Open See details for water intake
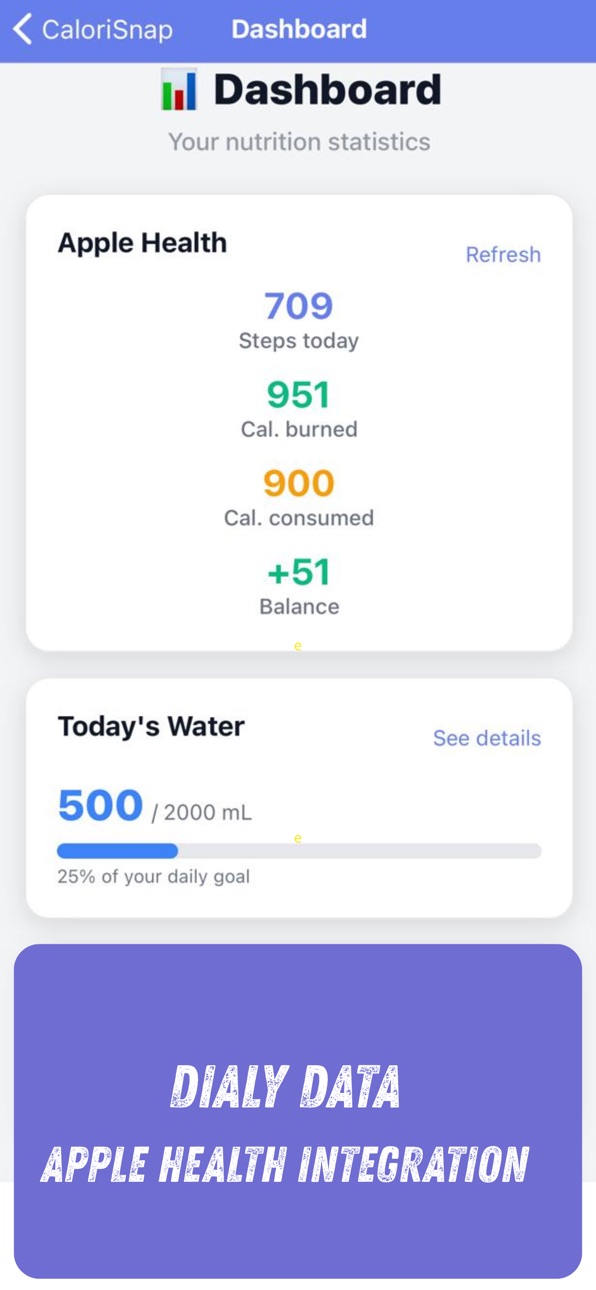This screenshot has height=1290, width=596. point(487,738)
